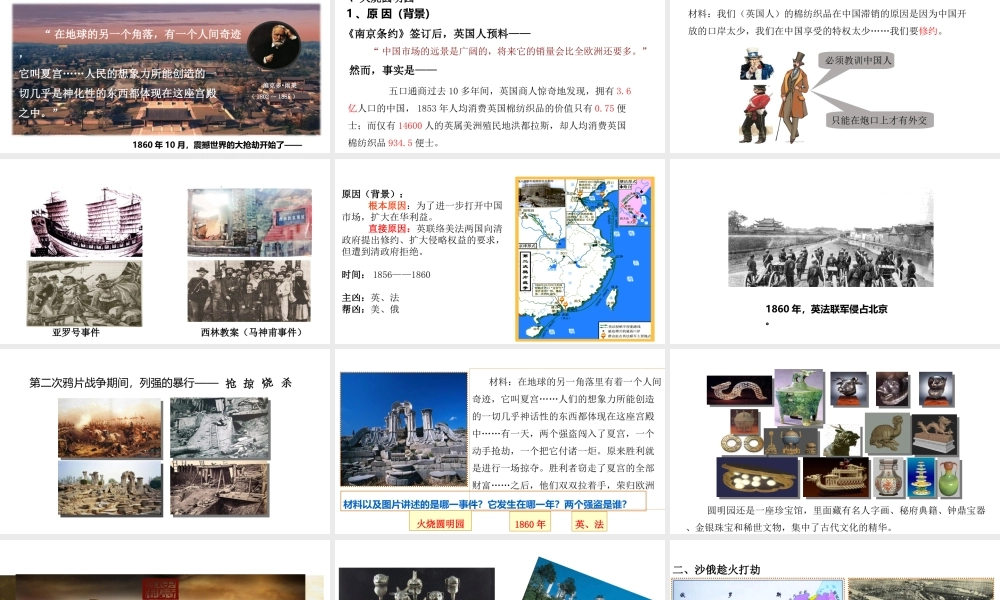This screenshot has width=1000, height=600.
Task: Click the boarding fight illustration above 亚罗号事件
Action: 84,293
